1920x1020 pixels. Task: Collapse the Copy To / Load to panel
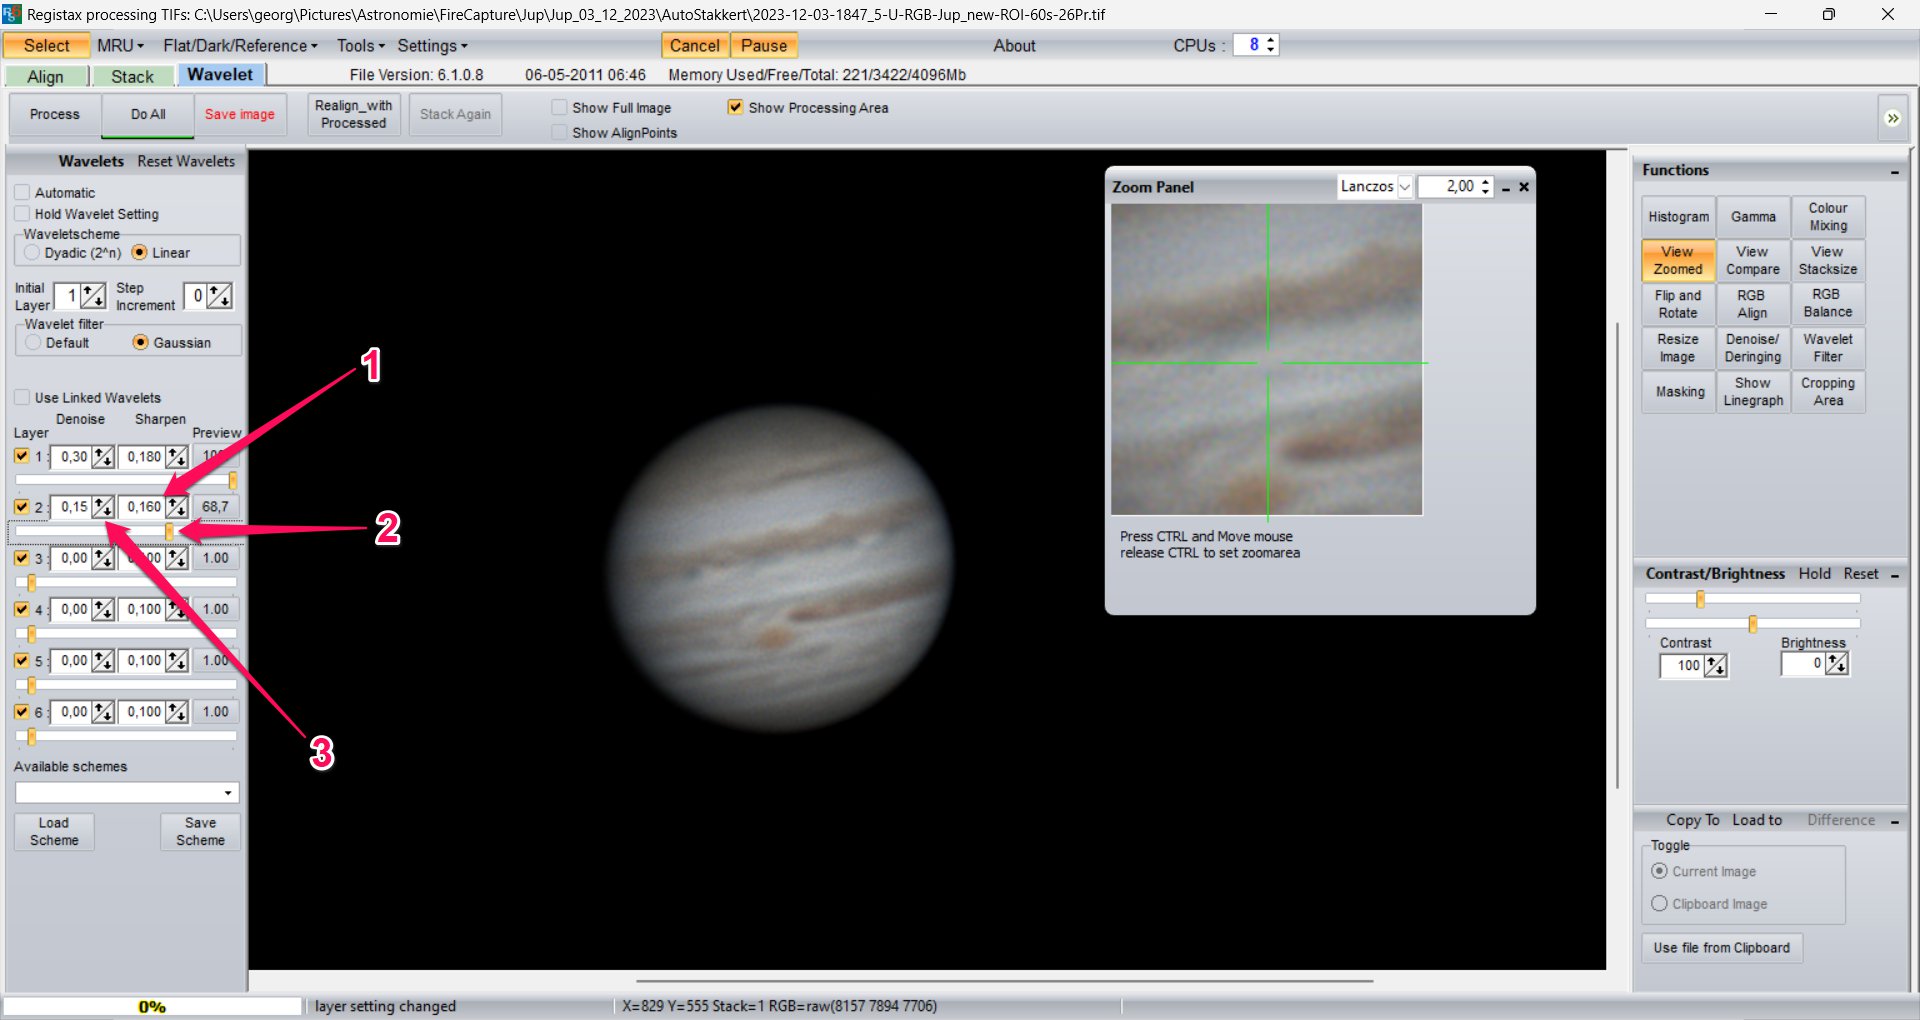point(1894,821)
